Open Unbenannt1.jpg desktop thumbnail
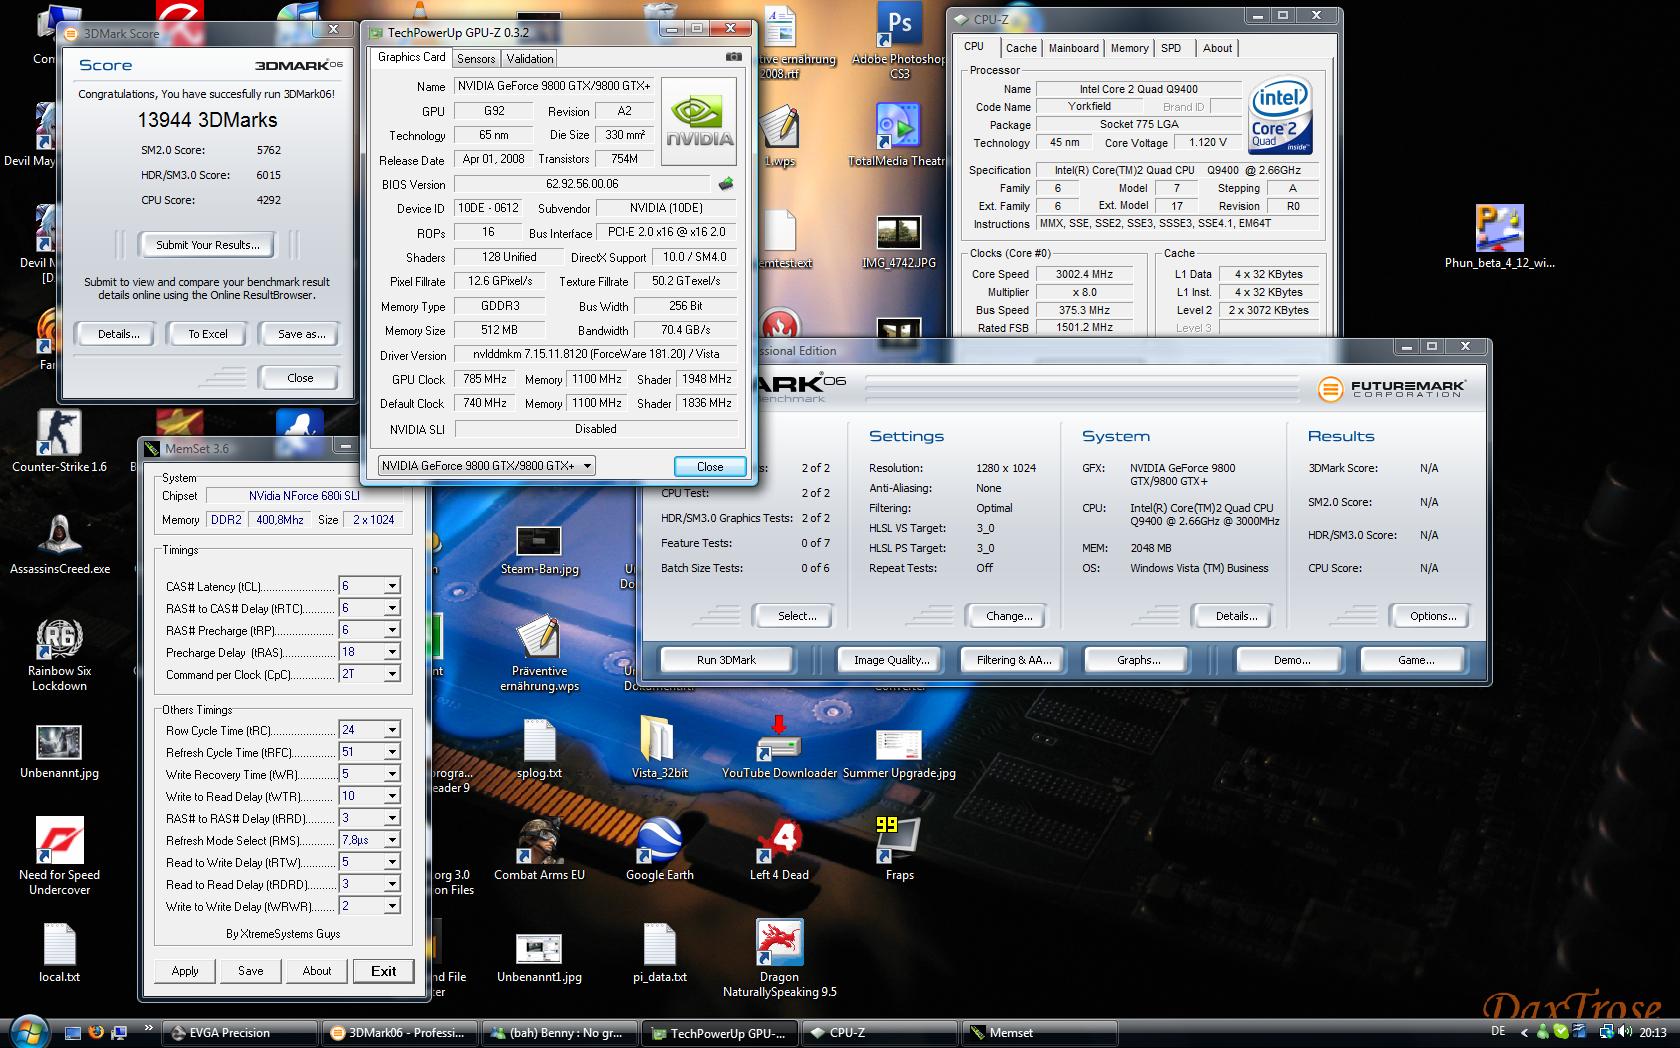Viewport: 1680px width, 1048px height. (539, 958)
